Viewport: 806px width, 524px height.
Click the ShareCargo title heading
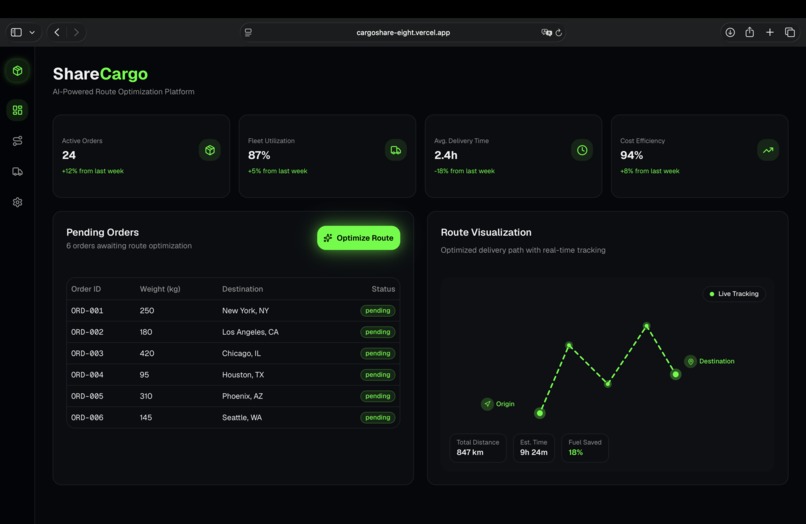100,74
